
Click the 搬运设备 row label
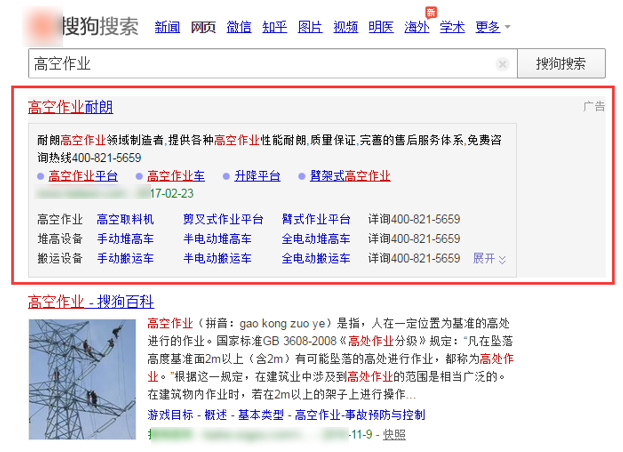click(60, 259)
